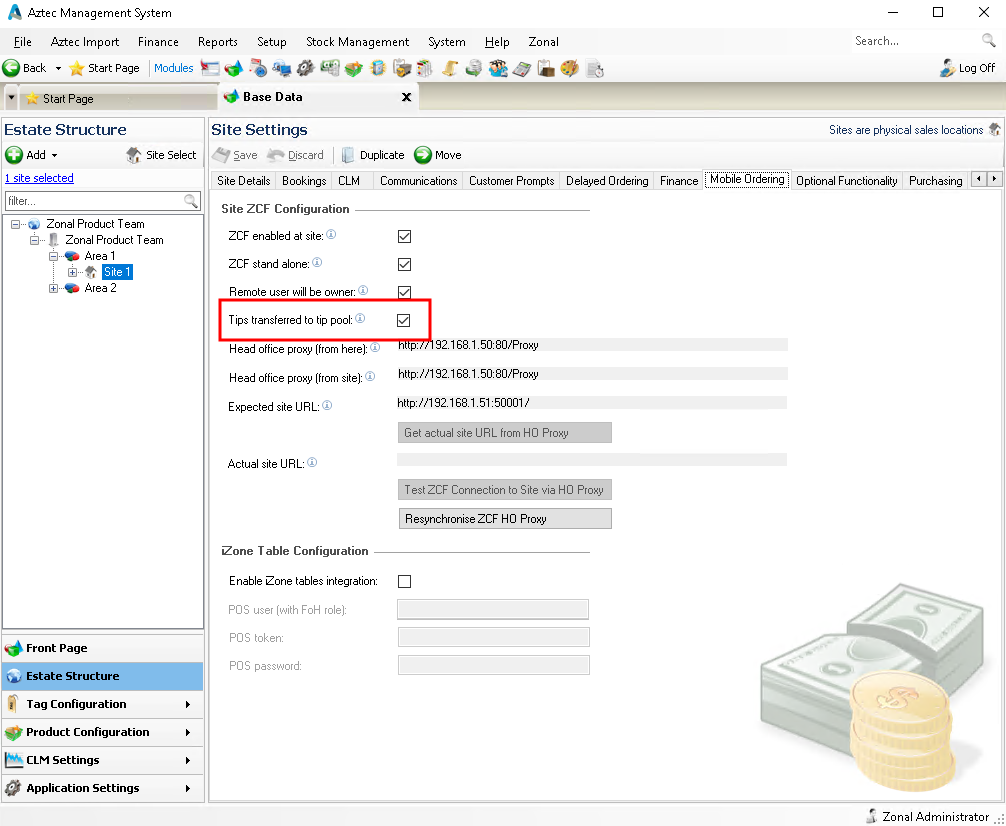1006x826 pixels.
Task: Click the green Back arrow icon
Action: point(11,68)
